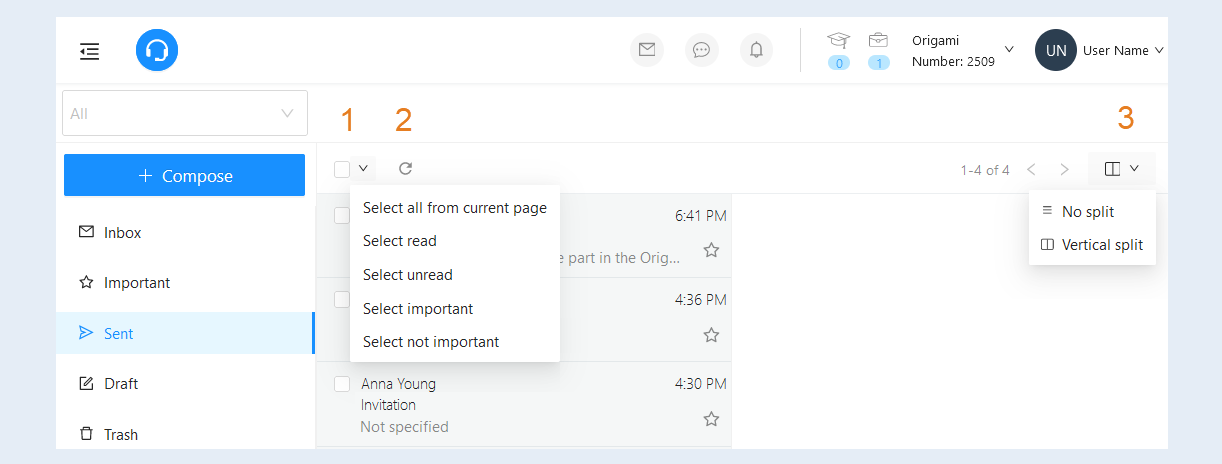Check the first email's checkbox
Screen dimensions: 1222x464
point(342,215)
